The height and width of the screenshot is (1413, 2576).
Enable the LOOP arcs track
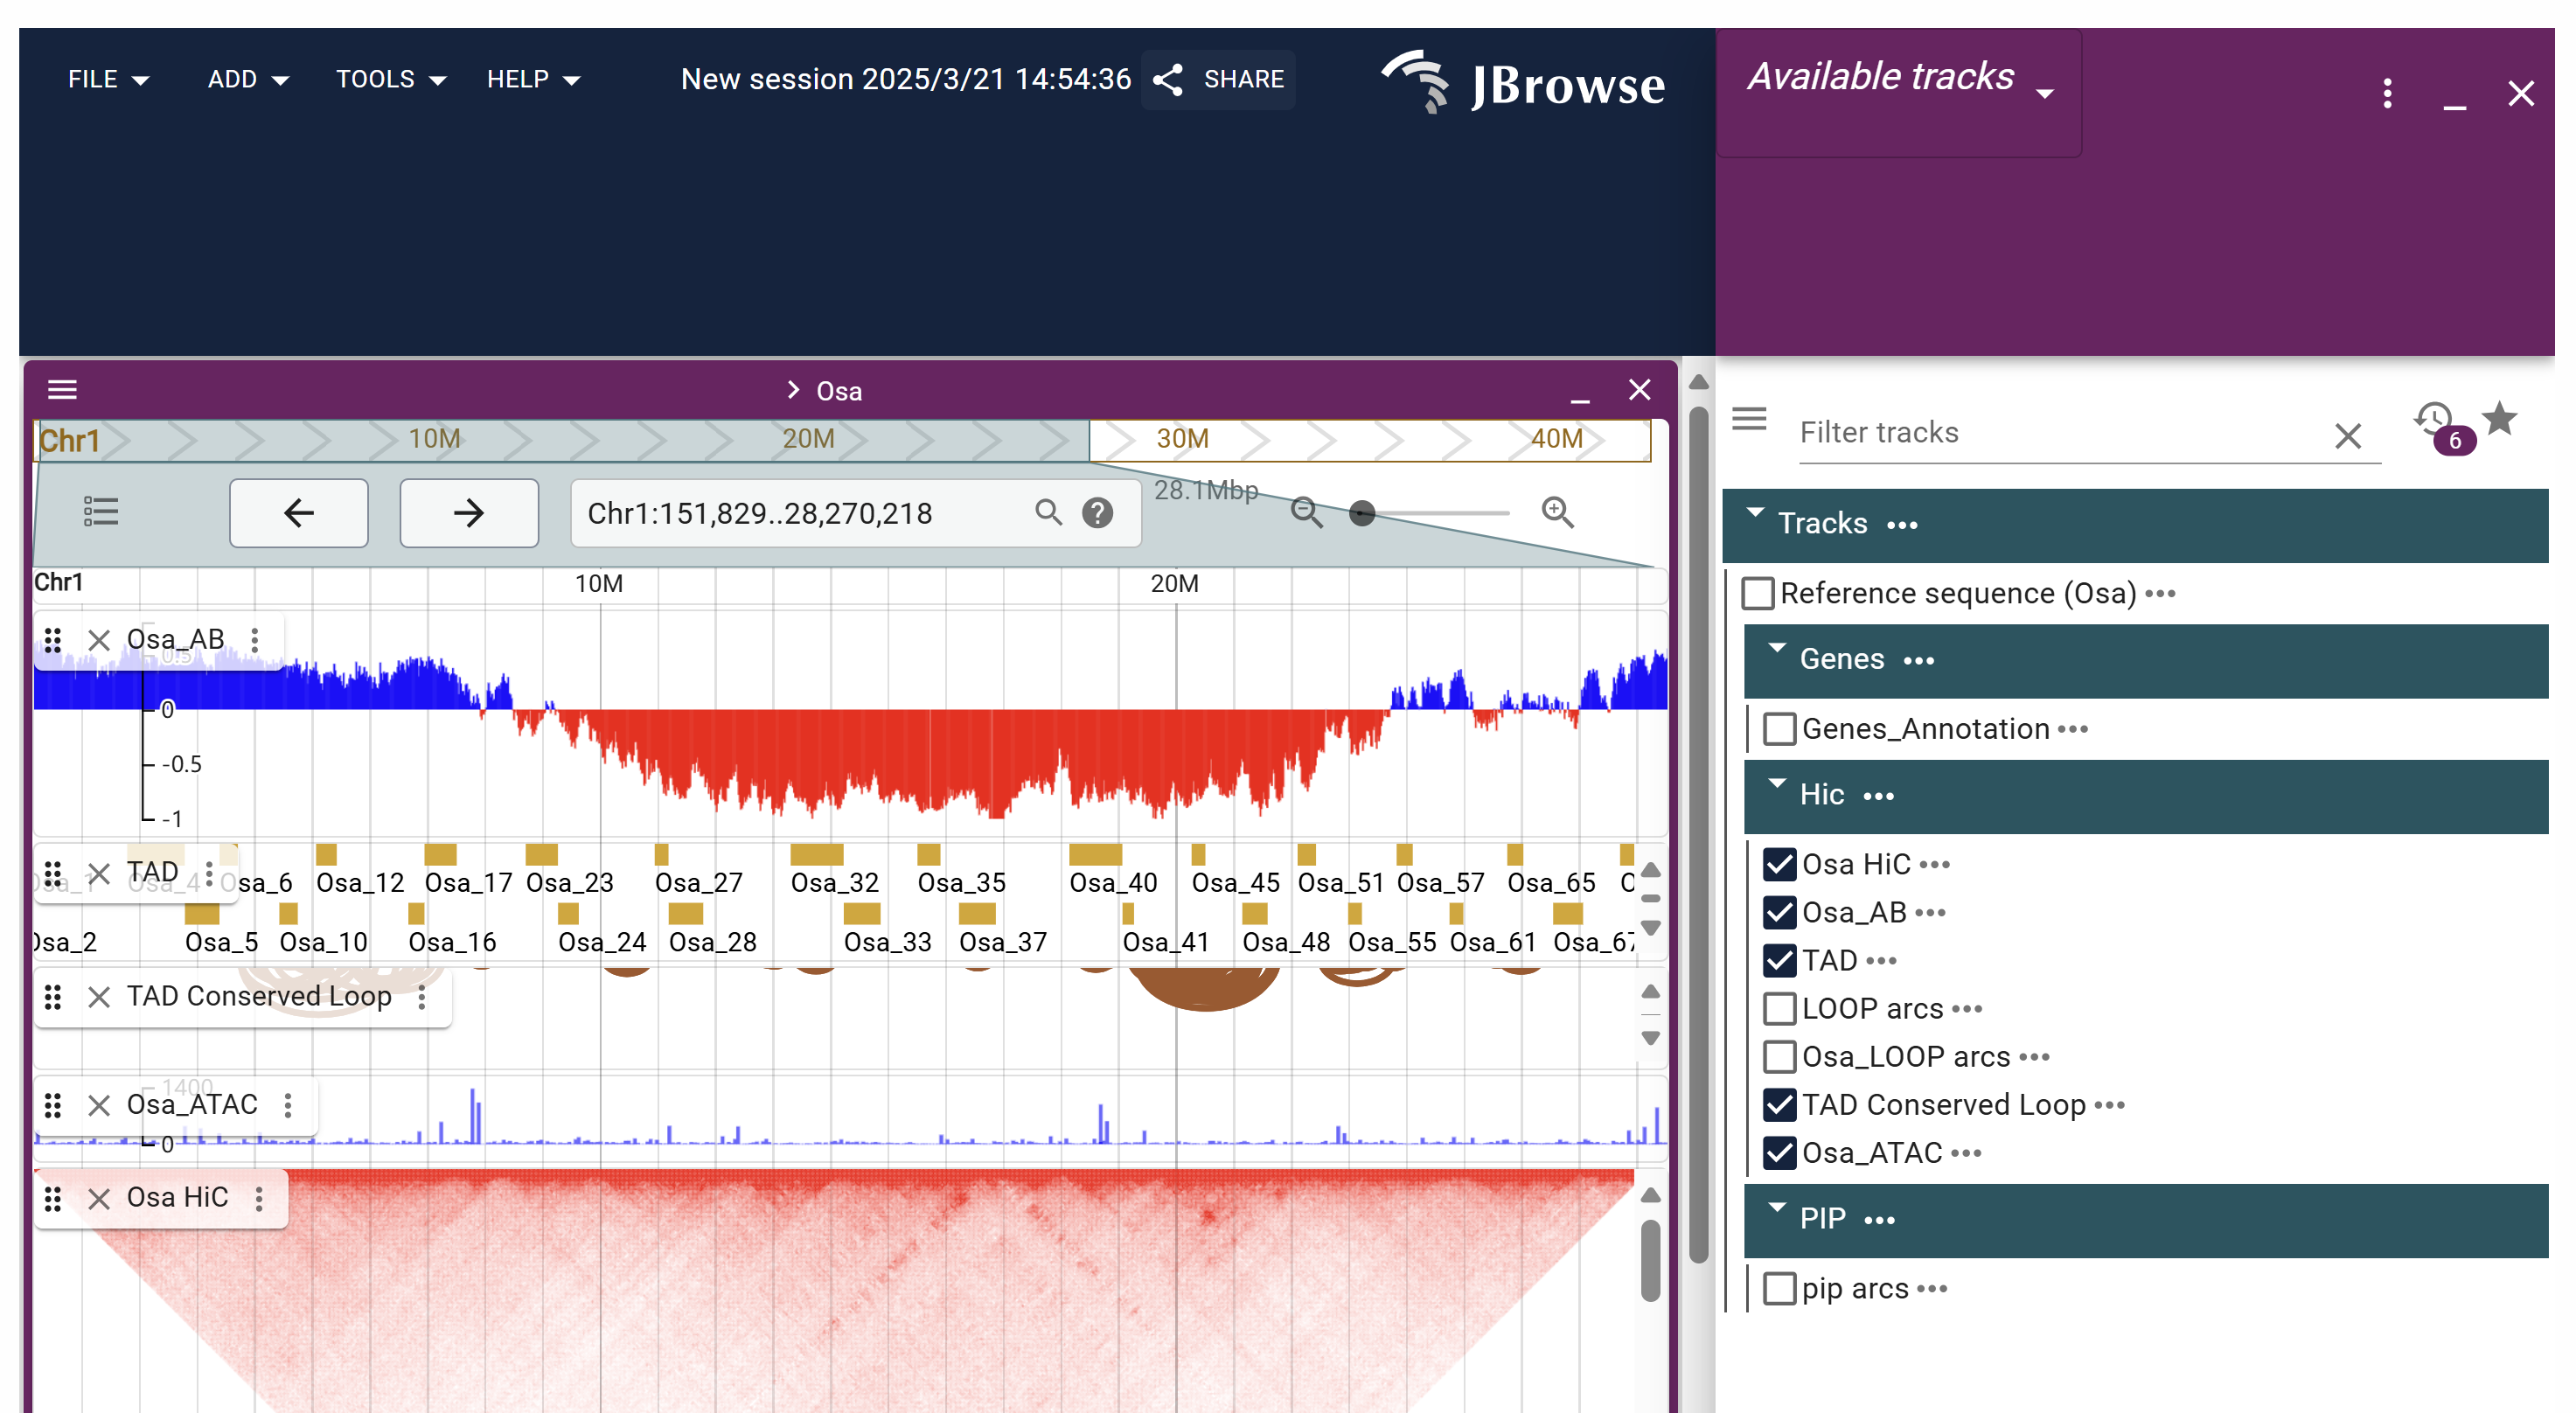(1779, 1008)
